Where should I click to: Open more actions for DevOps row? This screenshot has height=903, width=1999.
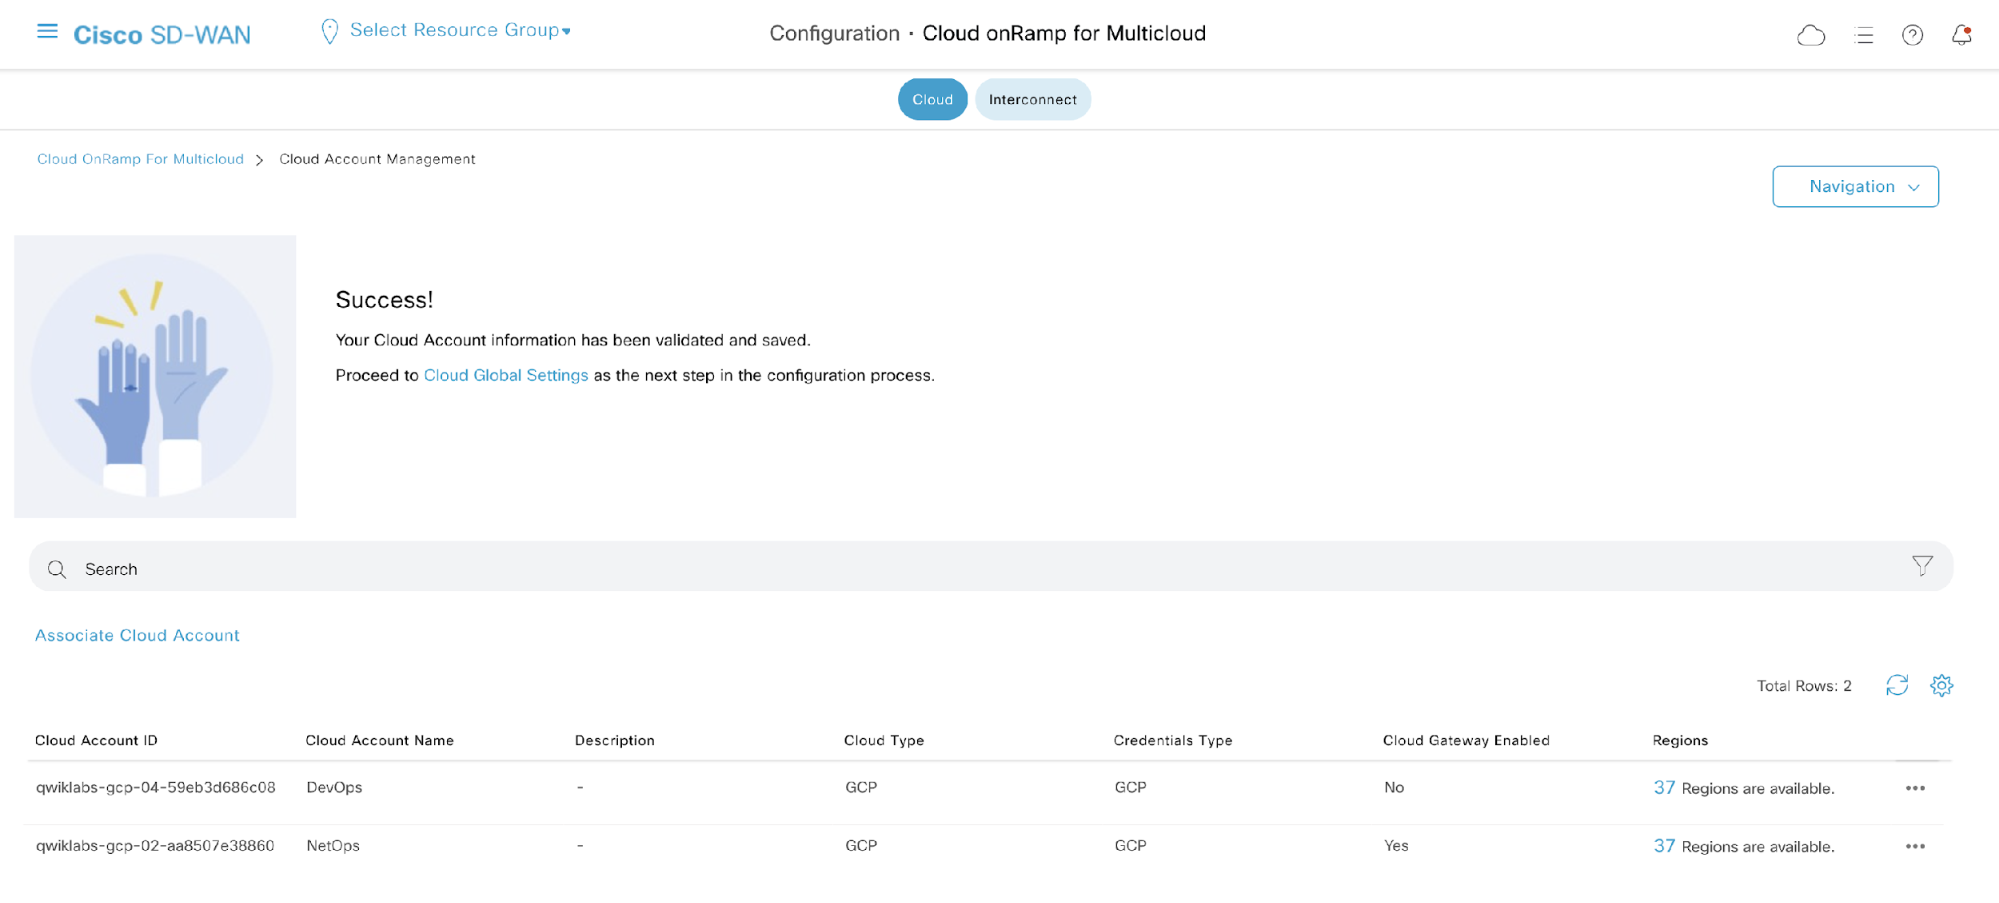coord(1915,788)
